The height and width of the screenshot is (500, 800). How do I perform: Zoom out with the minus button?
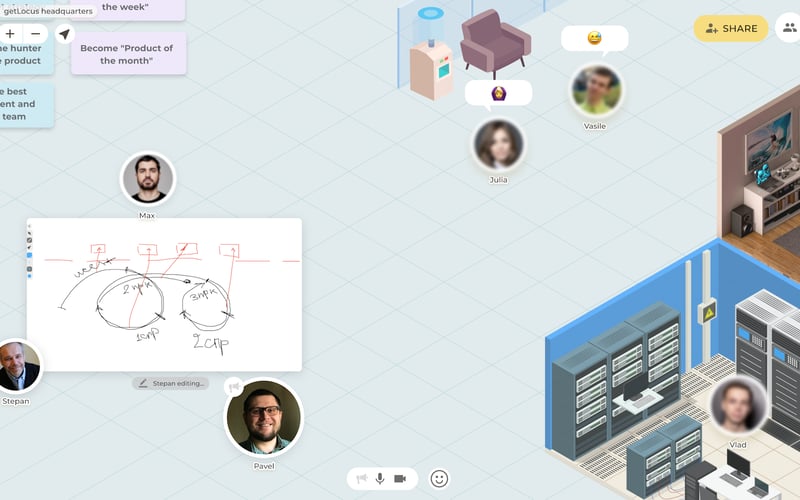[35, 34]
